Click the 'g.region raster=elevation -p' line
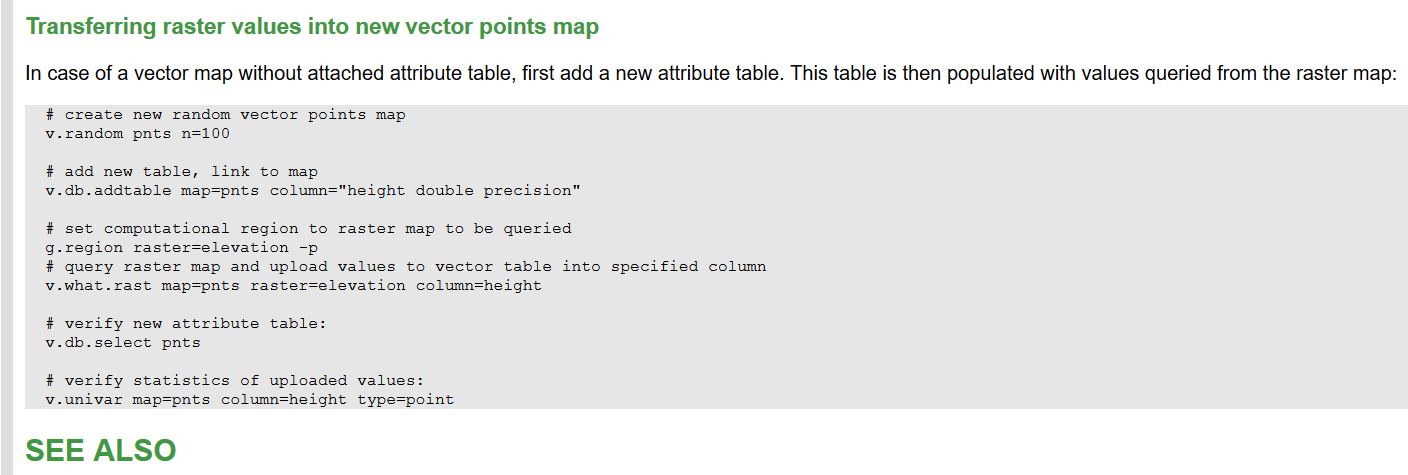 point(182,248)
